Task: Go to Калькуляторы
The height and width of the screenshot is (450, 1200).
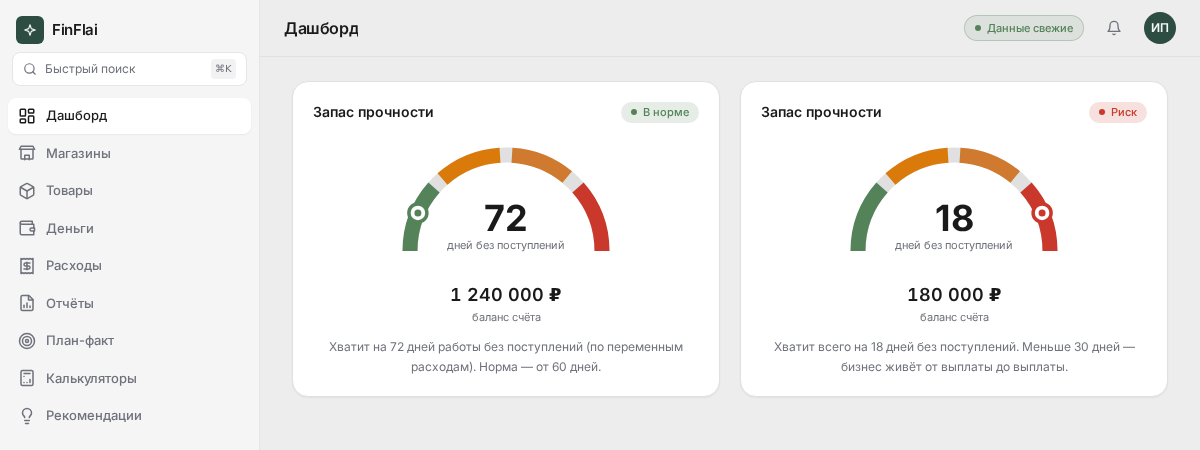Action: (x=129, y=378)
